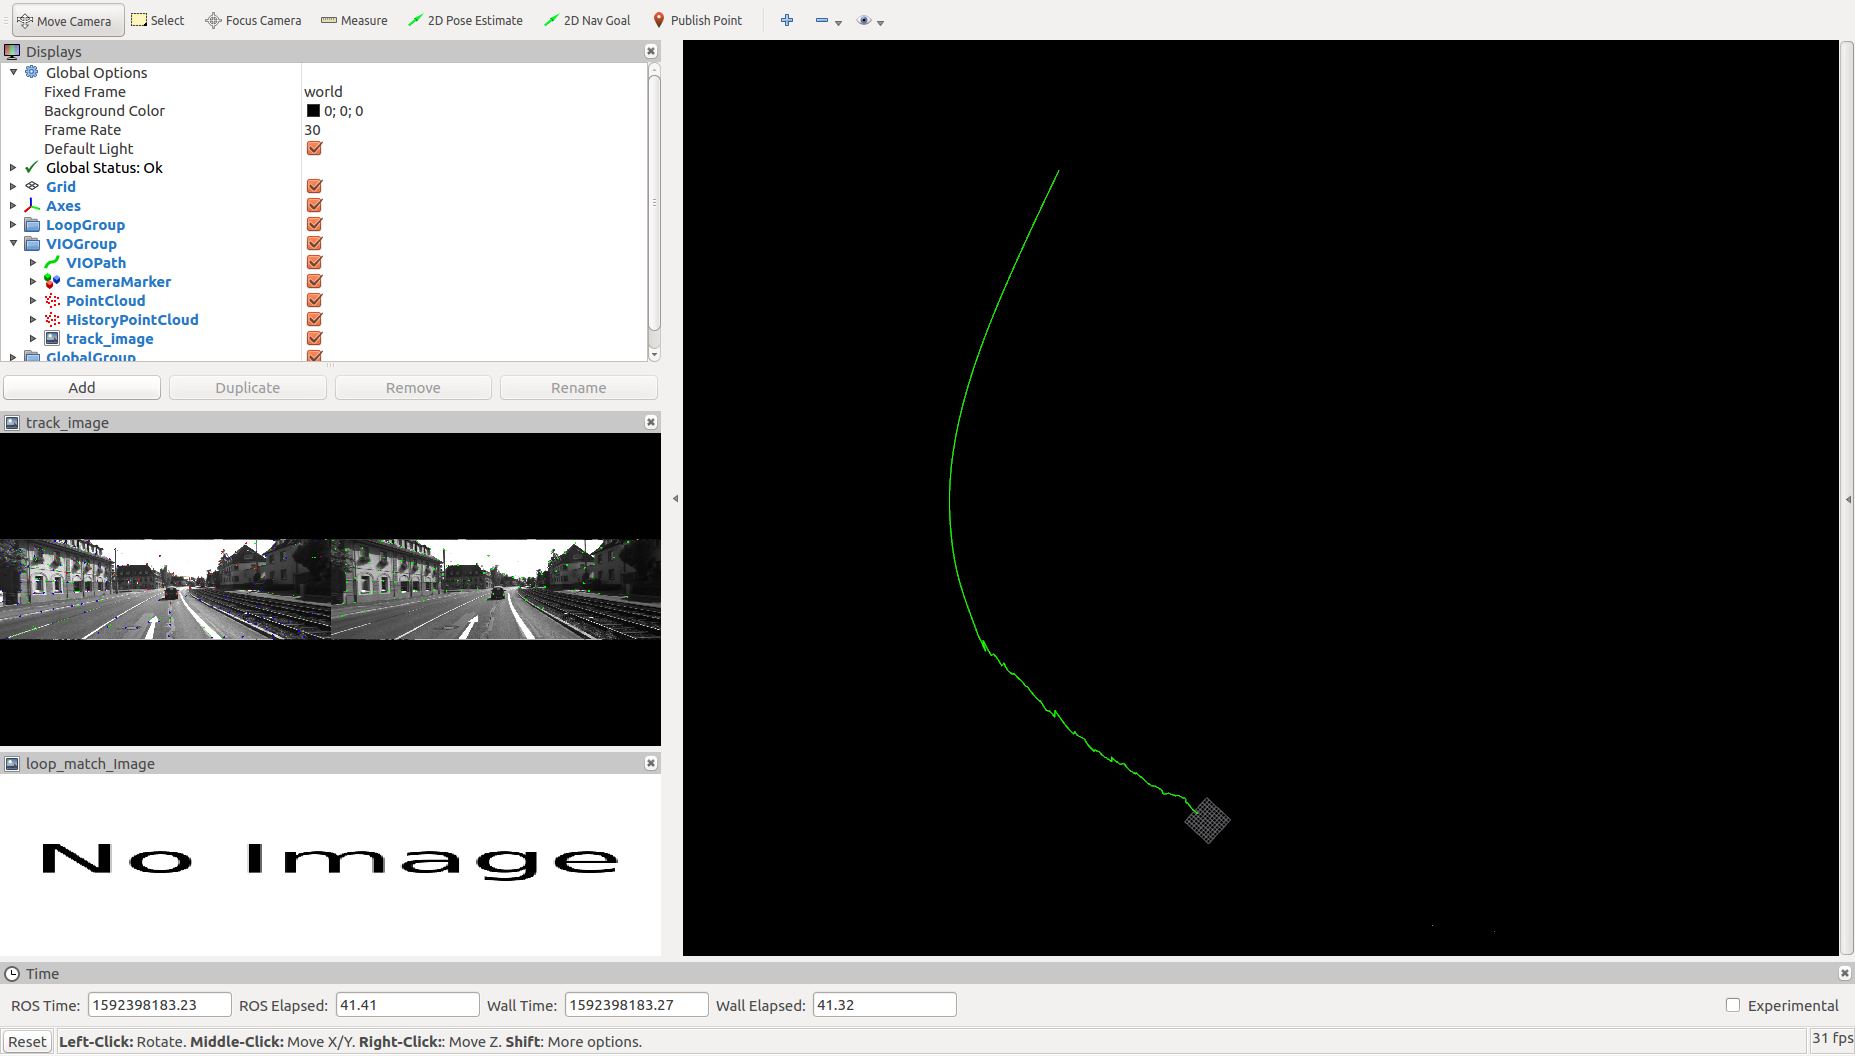The width and height of the screenshot is (1855, 1056).
Task: Click the Wall Elapsed field
Action: (x=885, y=1005)
